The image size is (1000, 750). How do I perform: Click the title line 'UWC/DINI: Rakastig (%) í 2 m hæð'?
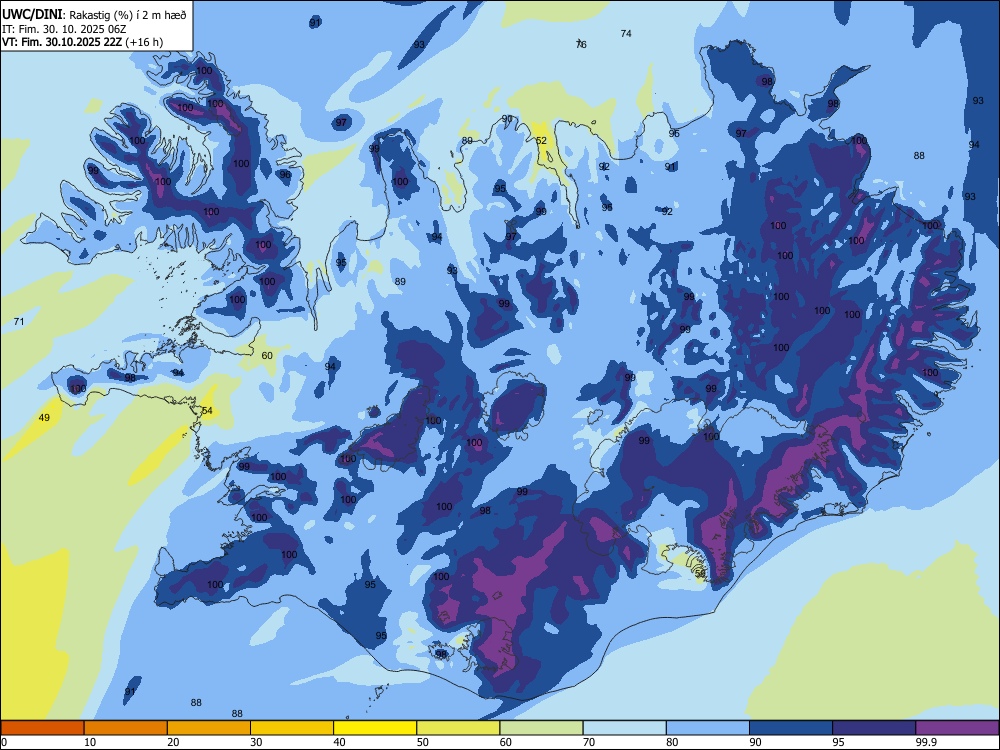click(x=94, y=15)
